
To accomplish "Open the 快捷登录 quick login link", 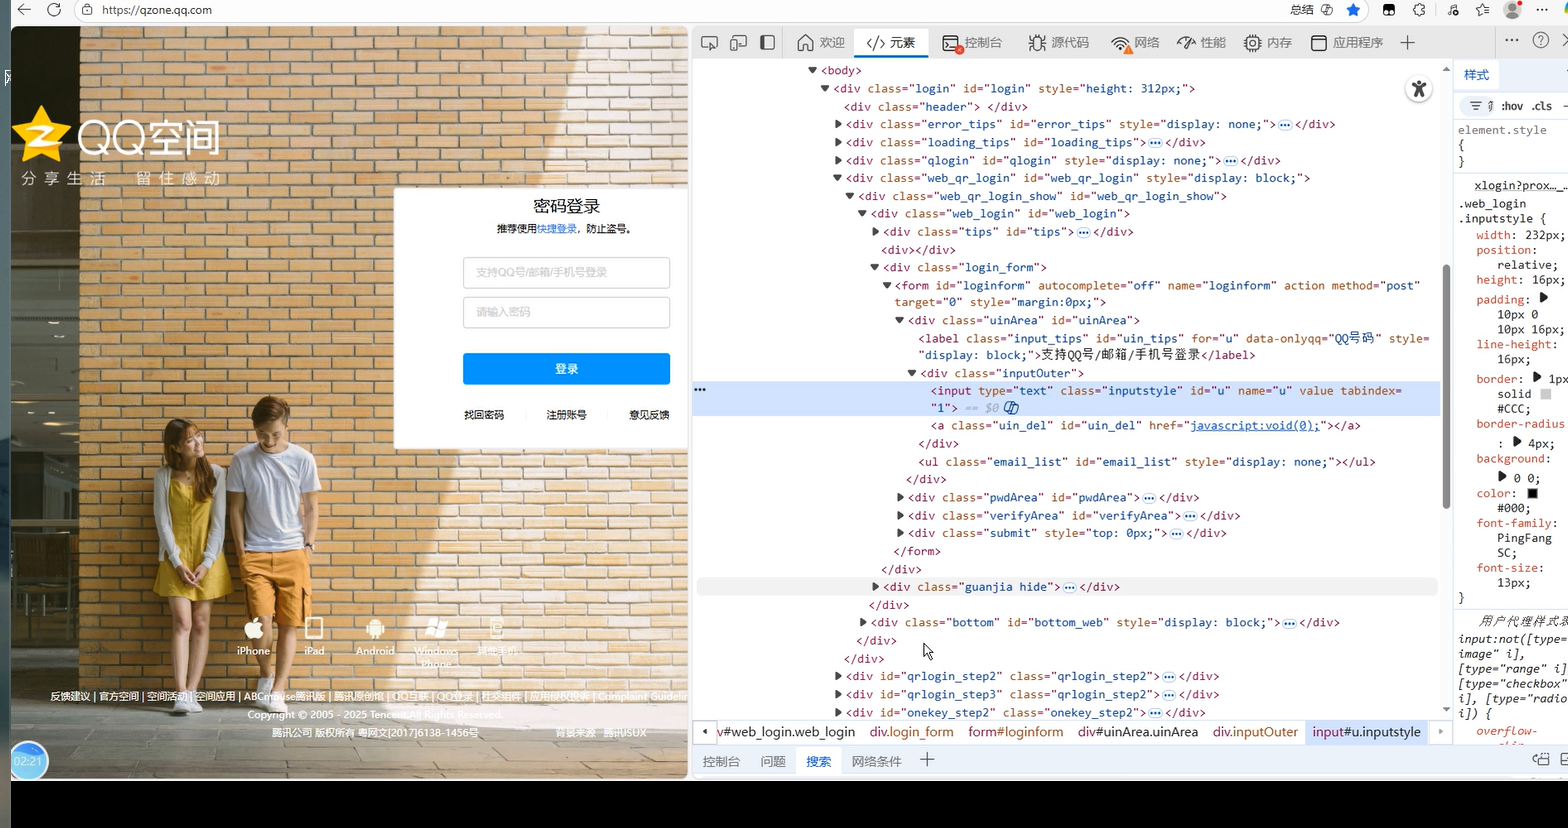I will coord(557,229).
